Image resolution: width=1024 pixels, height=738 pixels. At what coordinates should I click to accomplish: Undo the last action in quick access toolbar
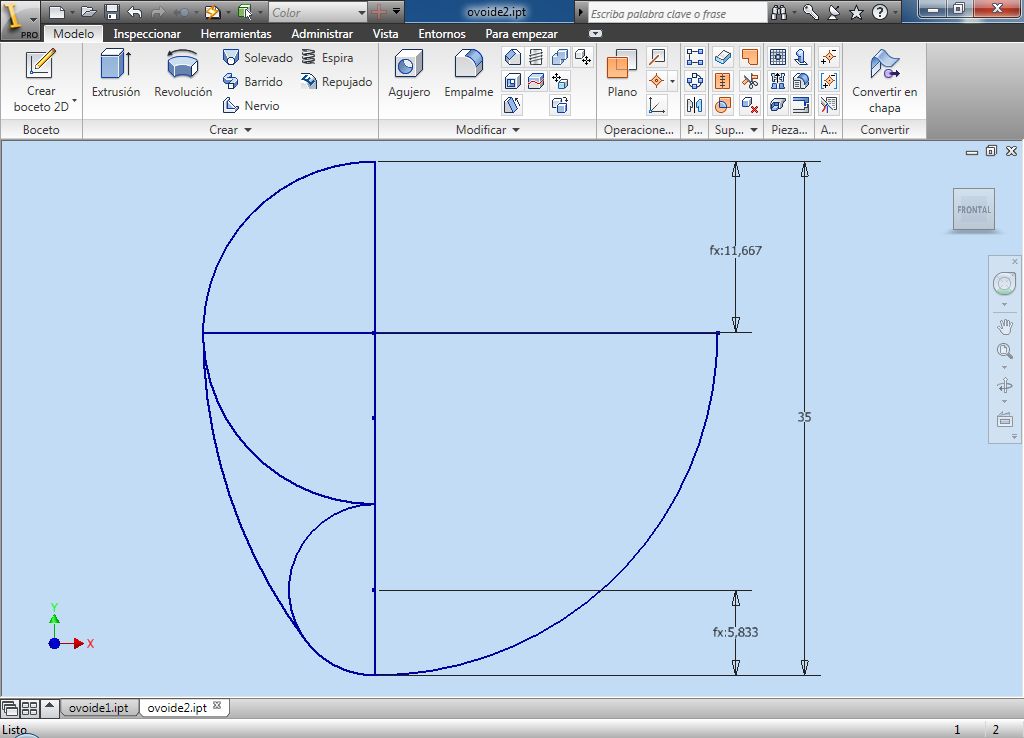[135, 12]
